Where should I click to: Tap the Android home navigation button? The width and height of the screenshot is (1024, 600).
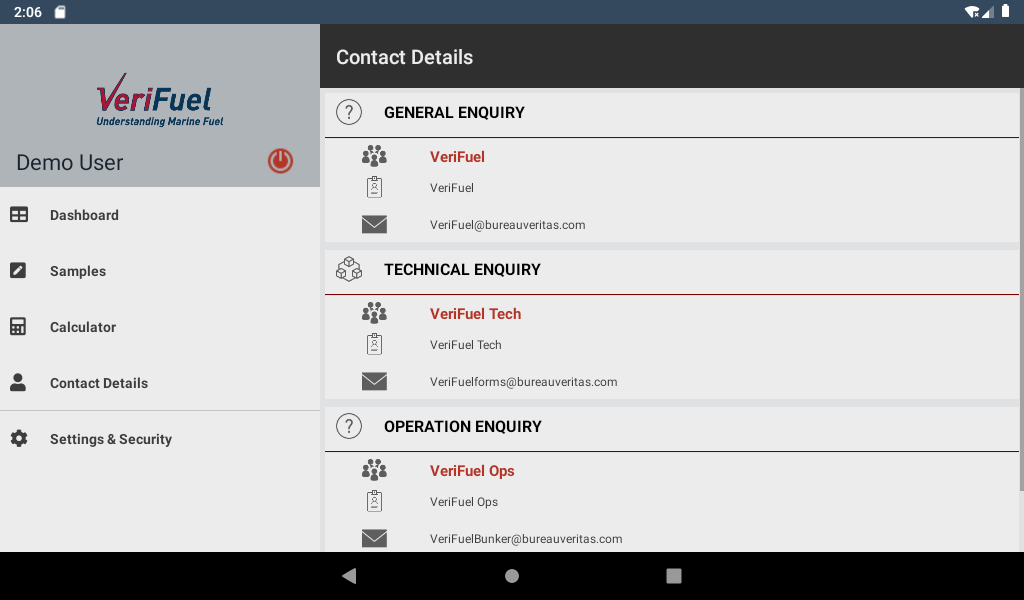click(512, 575)
